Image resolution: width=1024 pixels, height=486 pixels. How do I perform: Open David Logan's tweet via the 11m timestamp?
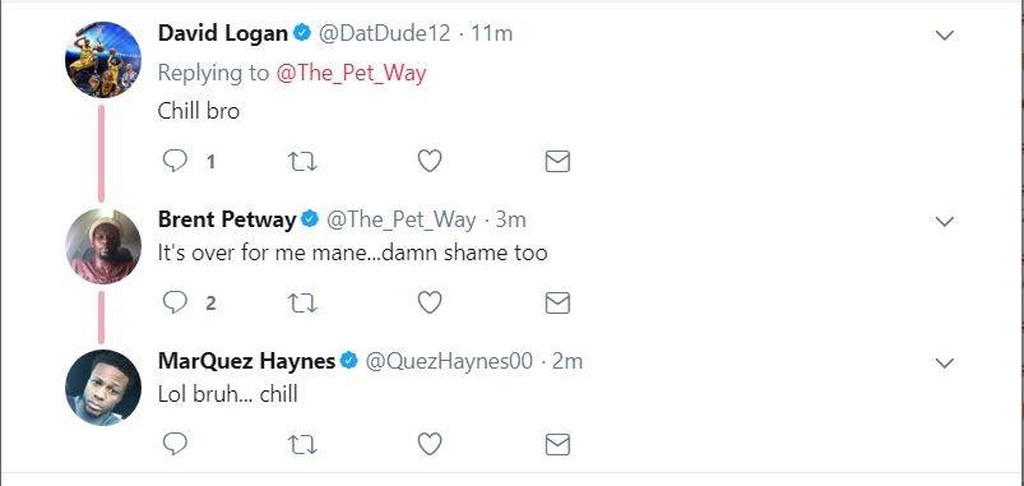point(492,33)
